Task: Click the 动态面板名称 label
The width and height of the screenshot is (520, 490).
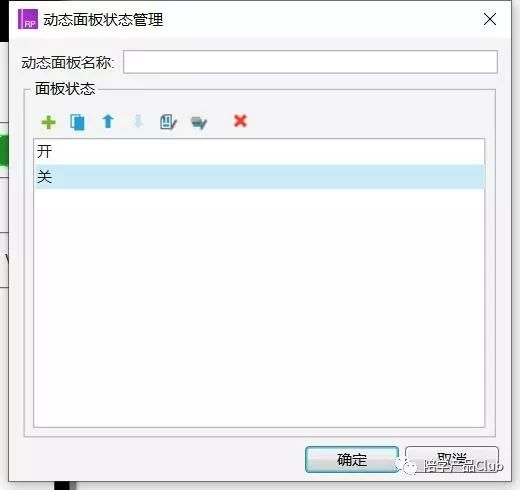Action: pyautogui.click(x=68, y=62)
